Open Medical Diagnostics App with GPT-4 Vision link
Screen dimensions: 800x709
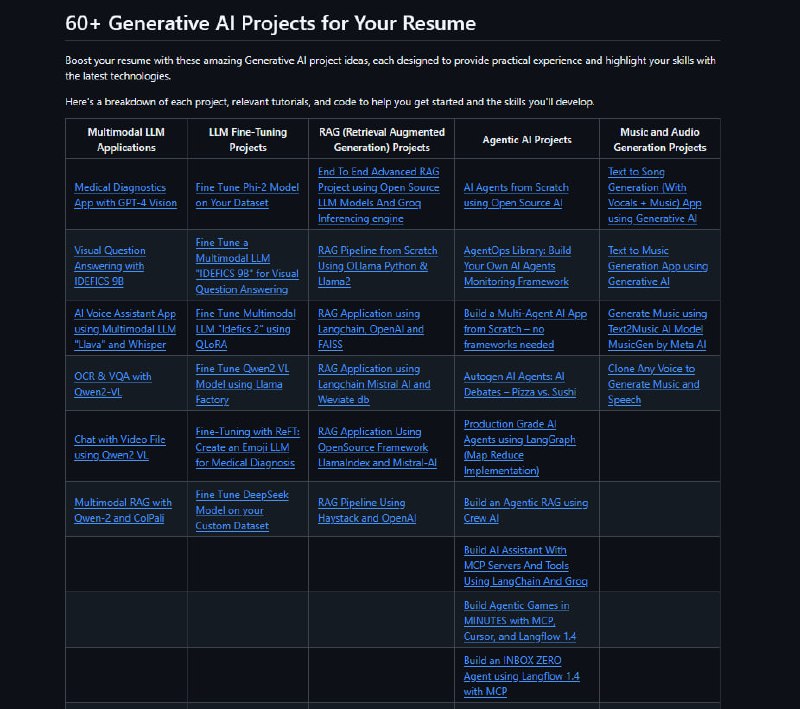click(126, 195)
